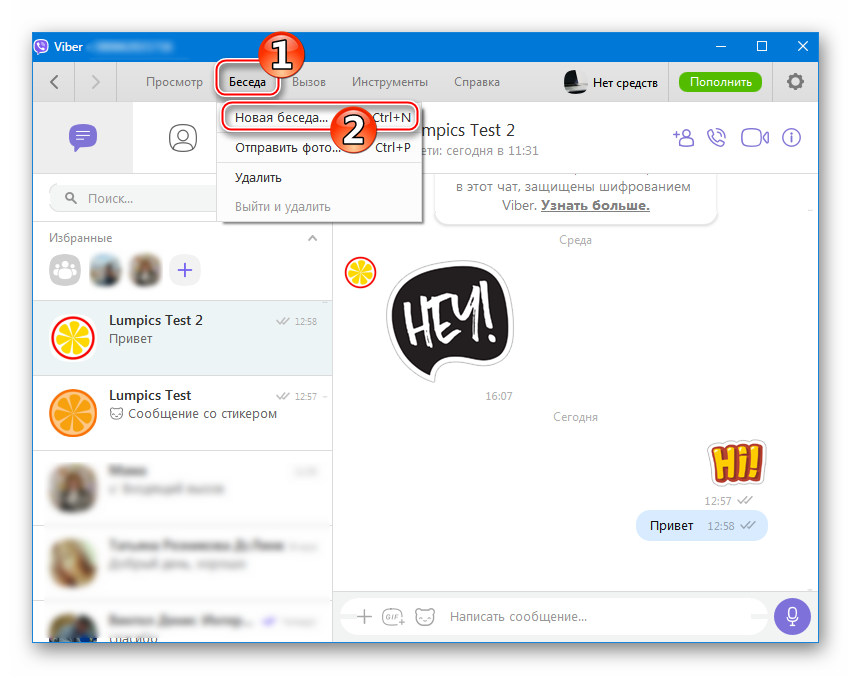Open the fourth blurred chat in list

pos(182,563)
